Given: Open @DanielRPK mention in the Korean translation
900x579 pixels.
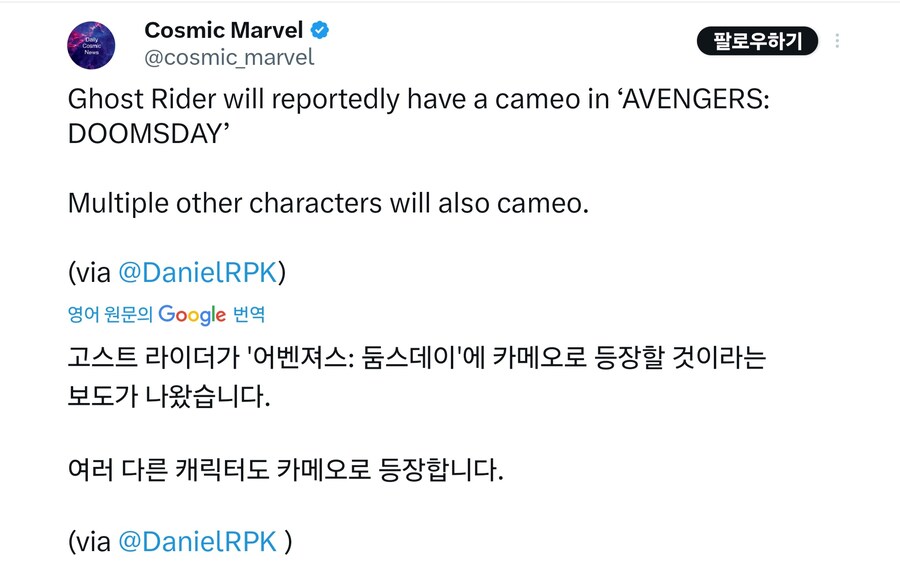Looking at the screenshot, I should tap(197, 541).
